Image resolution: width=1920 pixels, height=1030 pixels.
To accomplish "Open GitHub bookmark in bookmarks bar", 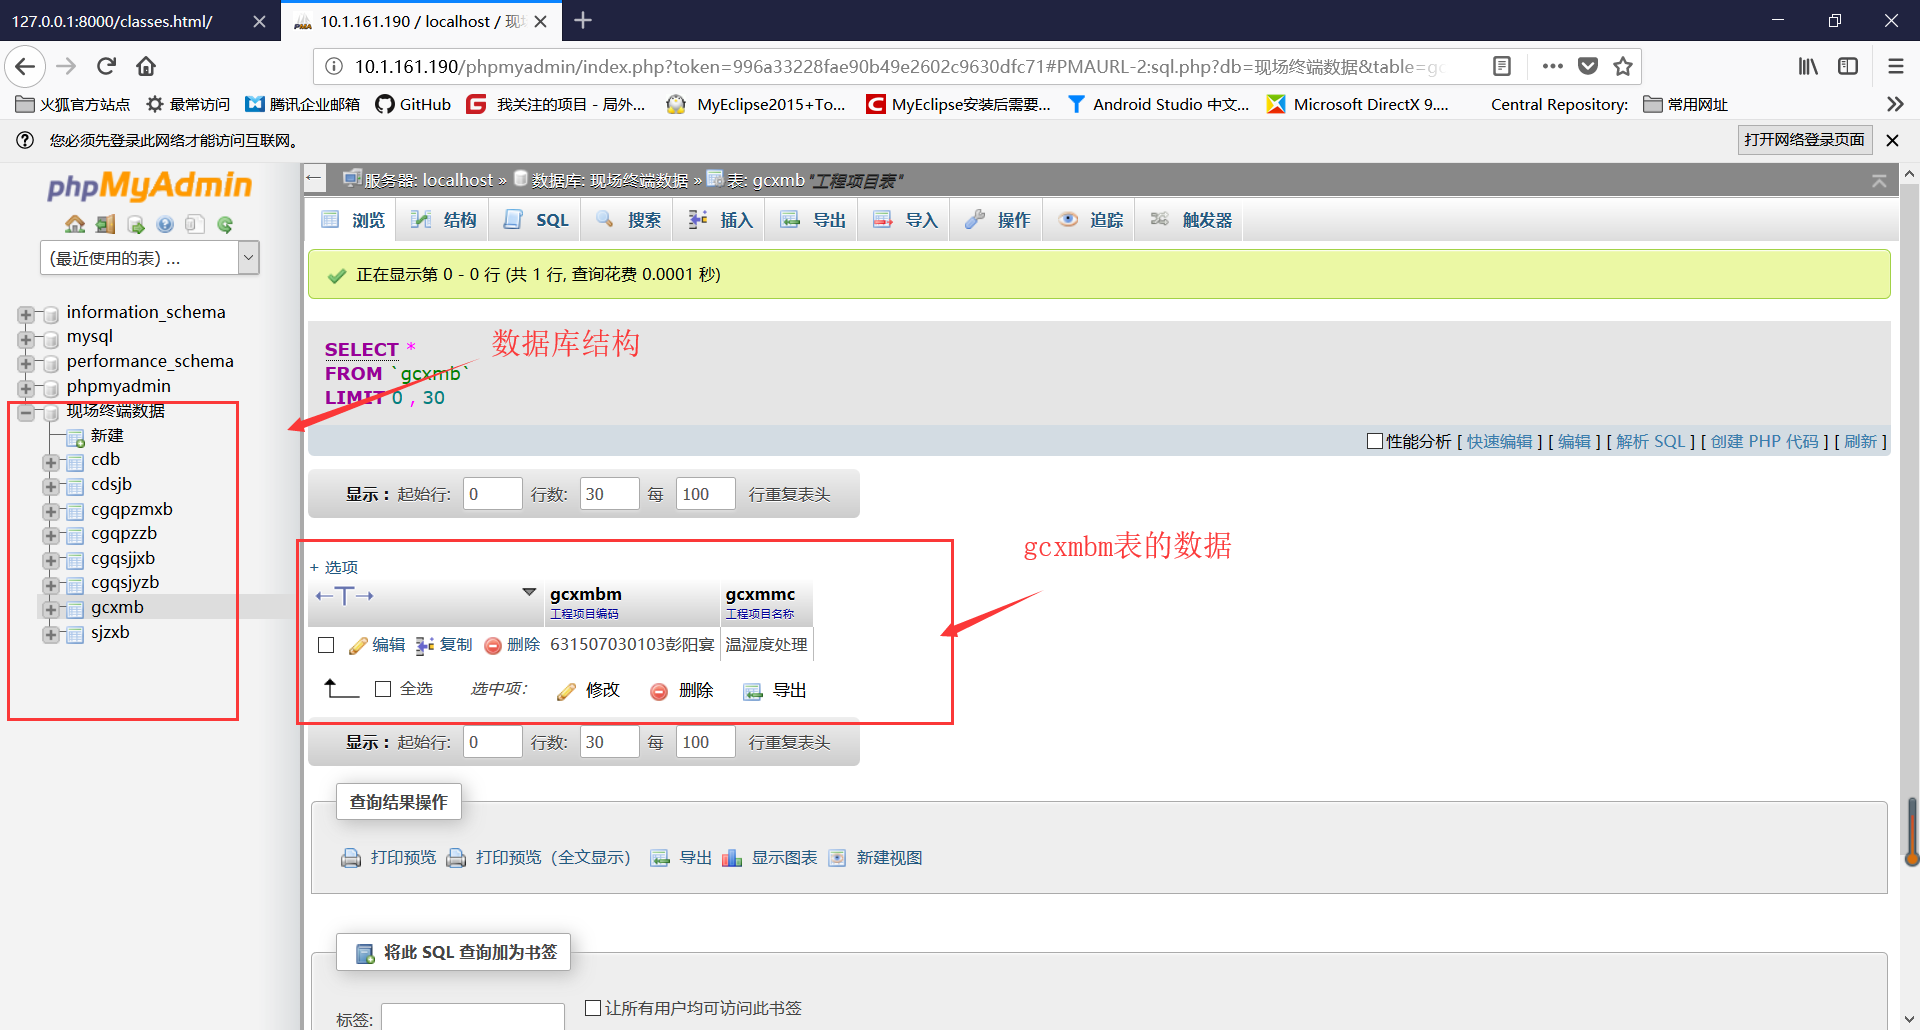I will [x=413, y=104].
